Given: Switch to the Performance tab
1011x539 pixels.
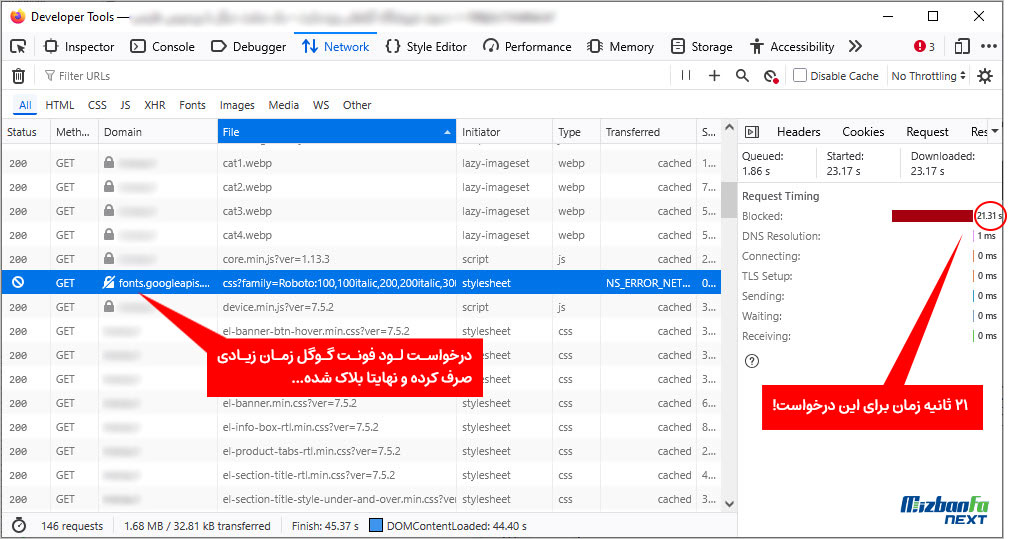Looking at the screenshot, I should (x=527, y=46).
